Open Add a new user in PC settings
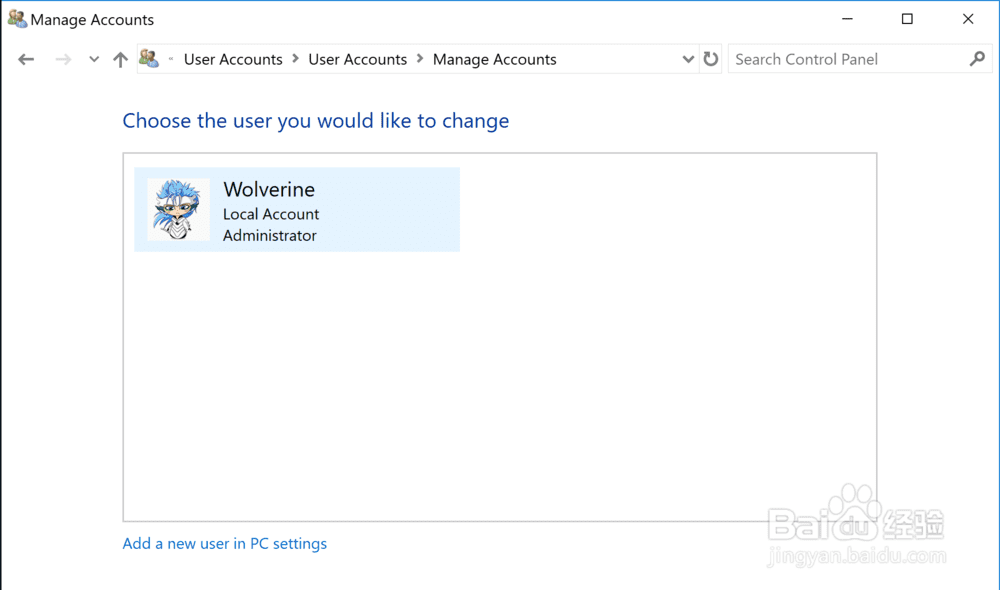1000x590 pixels. tap(224, 544)
